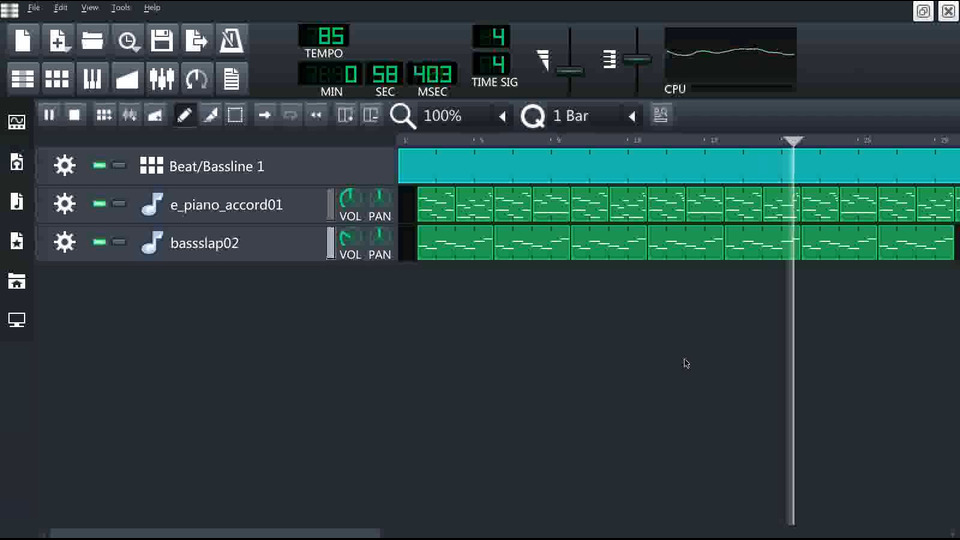Open the Piano Roll editor icon
Screen dimensions: 960x540
click(x=92, y=78)
